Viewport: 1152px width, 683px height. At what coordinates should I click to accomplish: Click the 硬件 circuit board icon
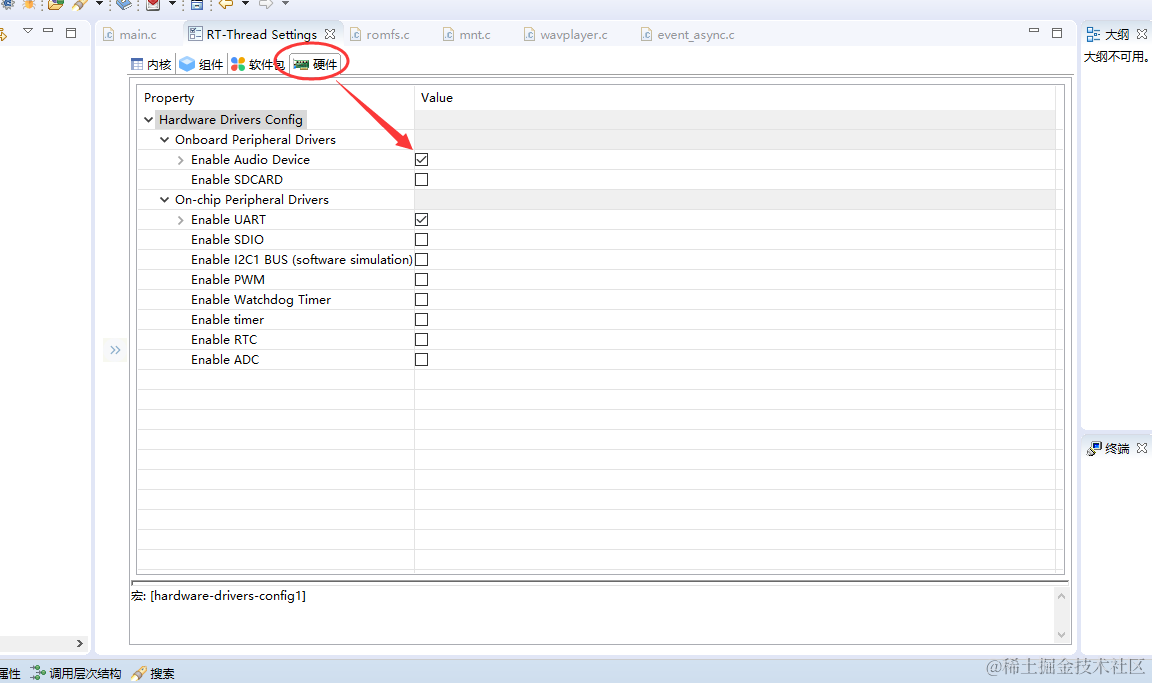point(300,65)
